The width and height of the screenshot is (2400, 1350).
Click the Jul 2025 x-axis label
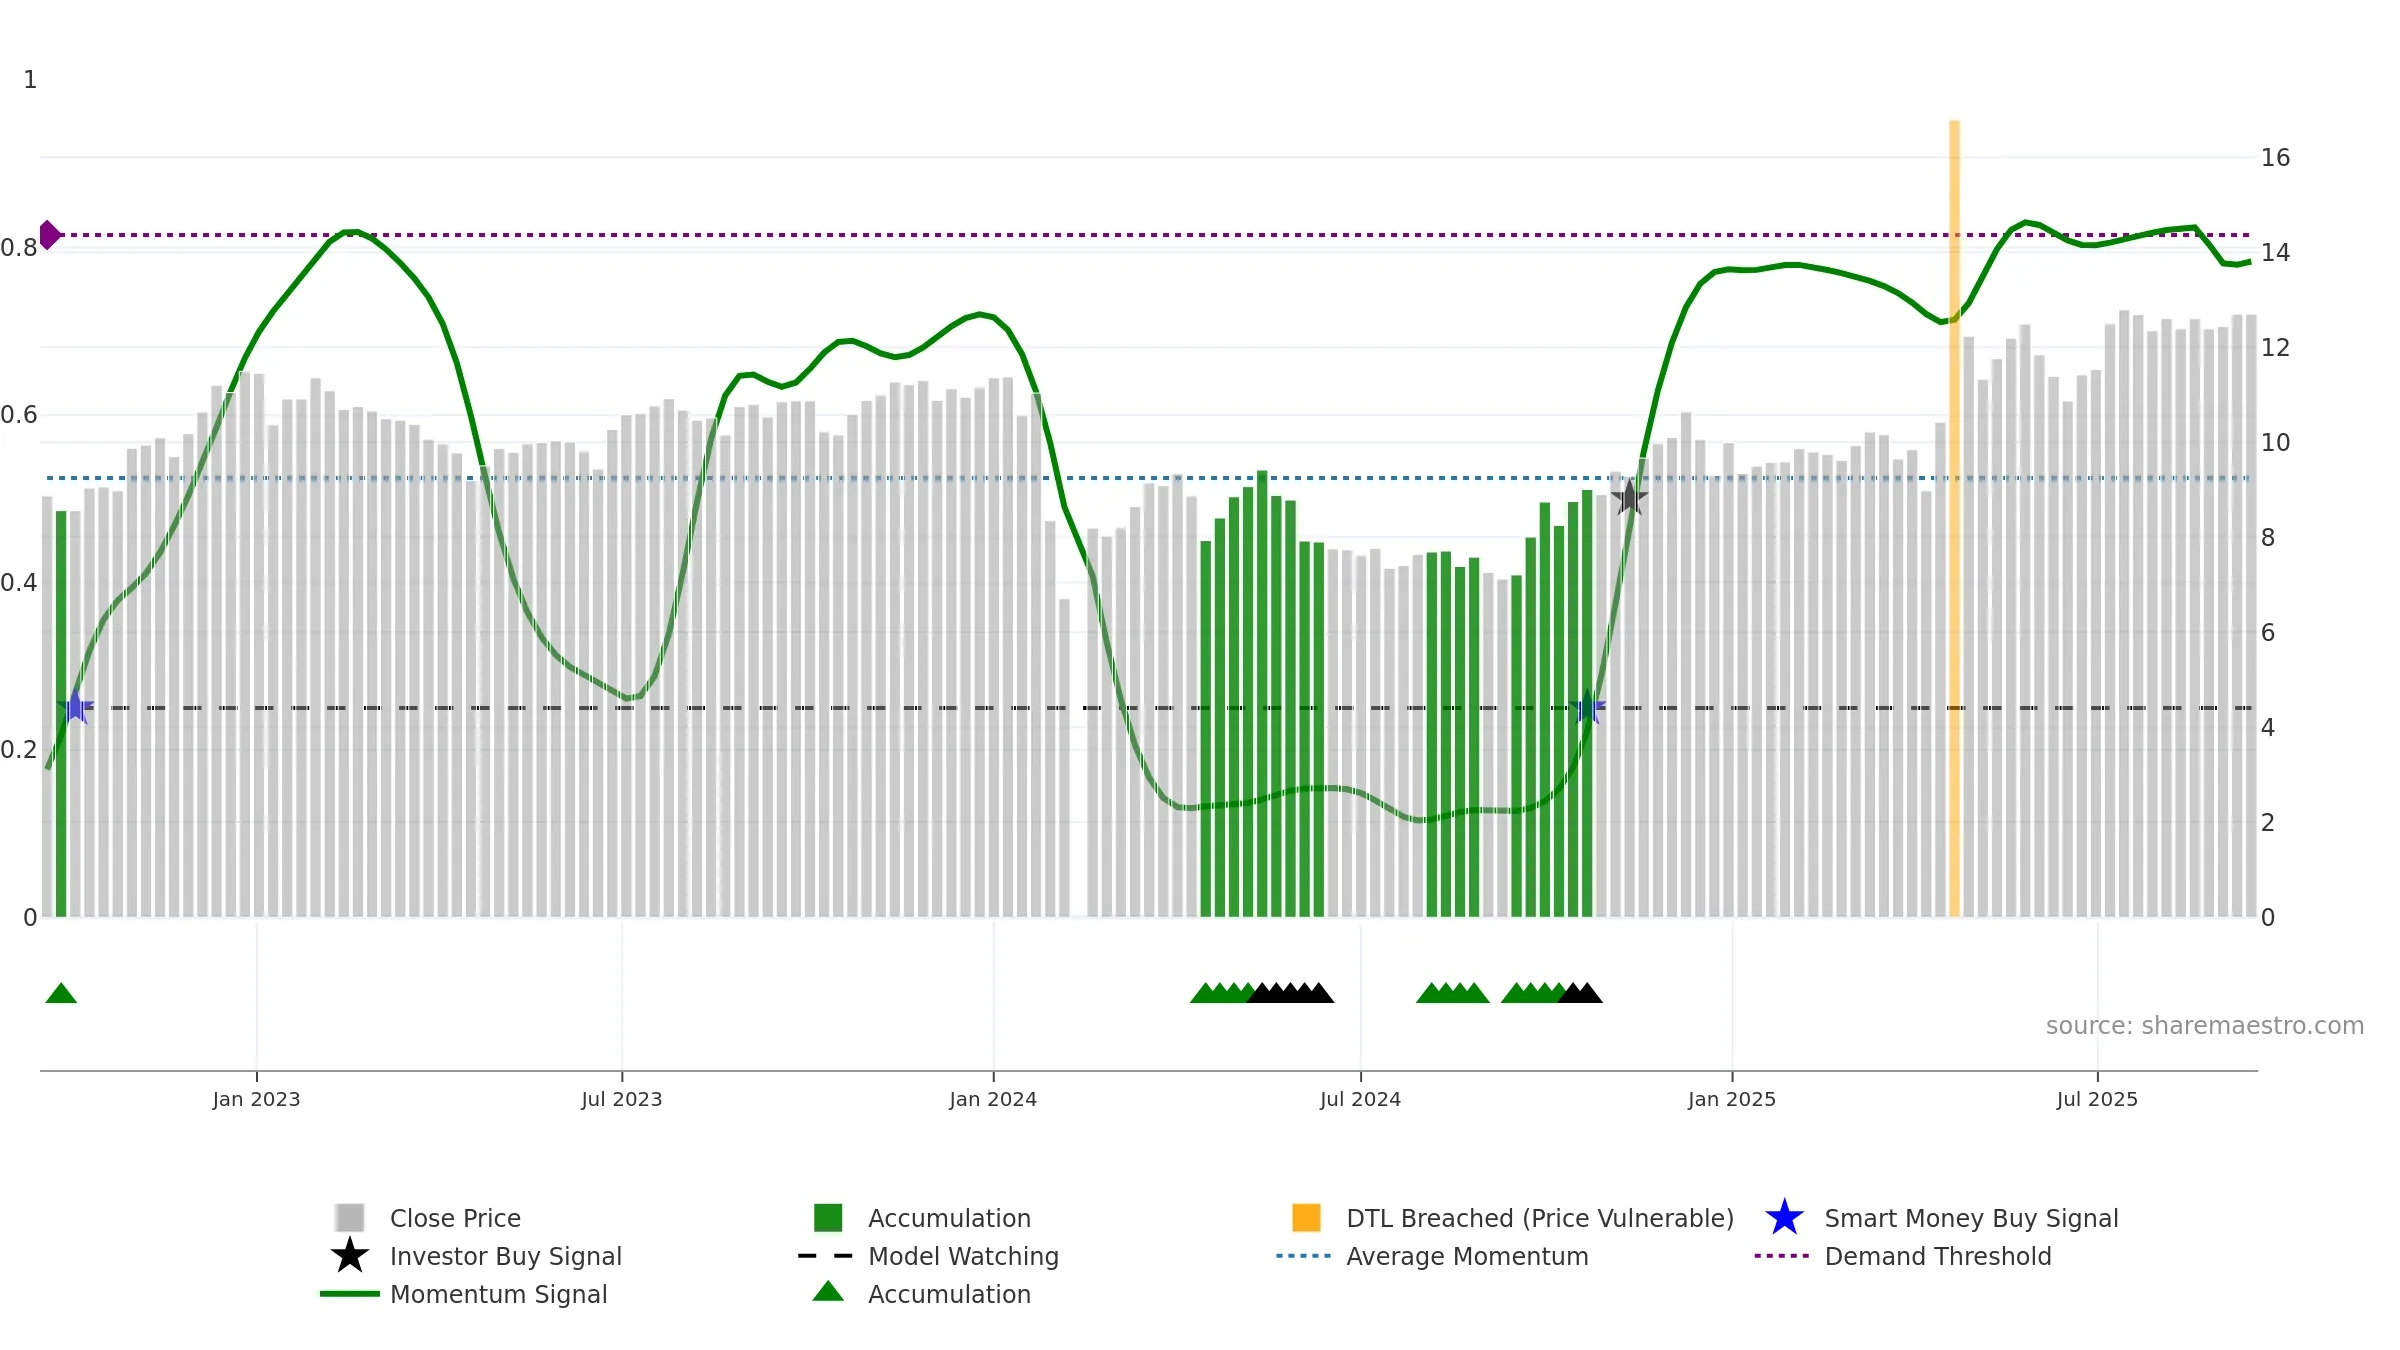2097,1100
